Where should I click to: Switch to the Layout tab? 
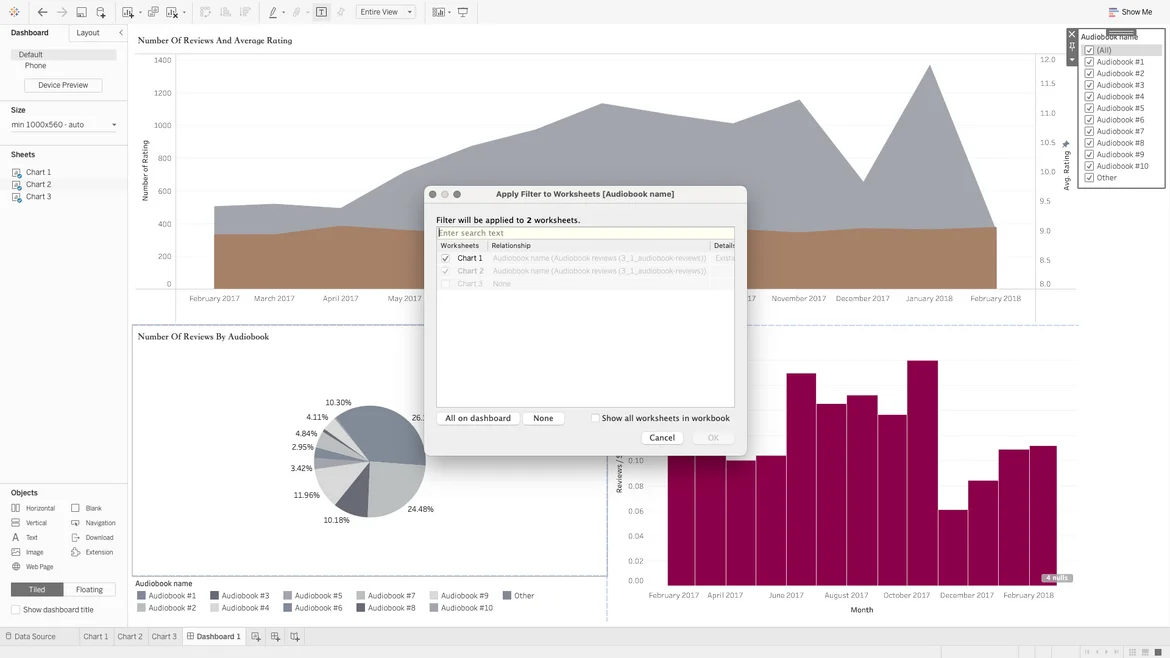[88, 33]
